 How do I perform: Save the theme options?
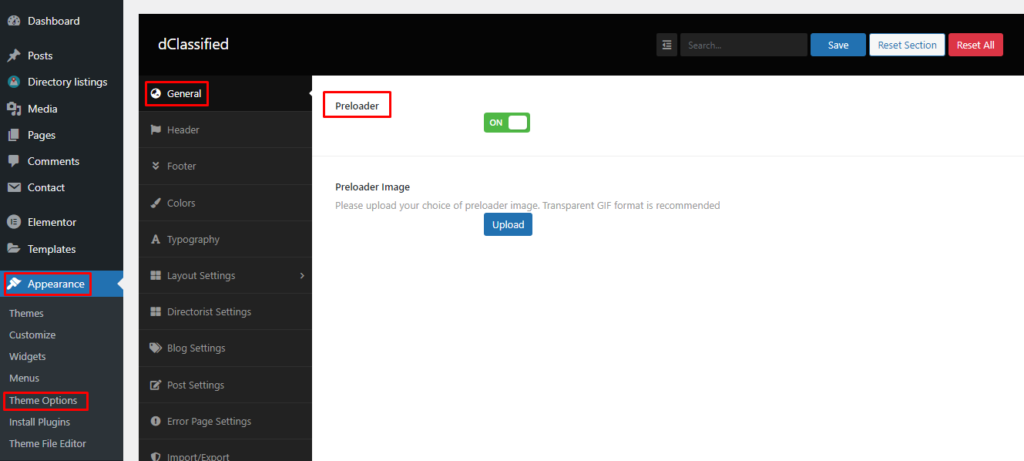pyautogui.click(x=838, y=45)
